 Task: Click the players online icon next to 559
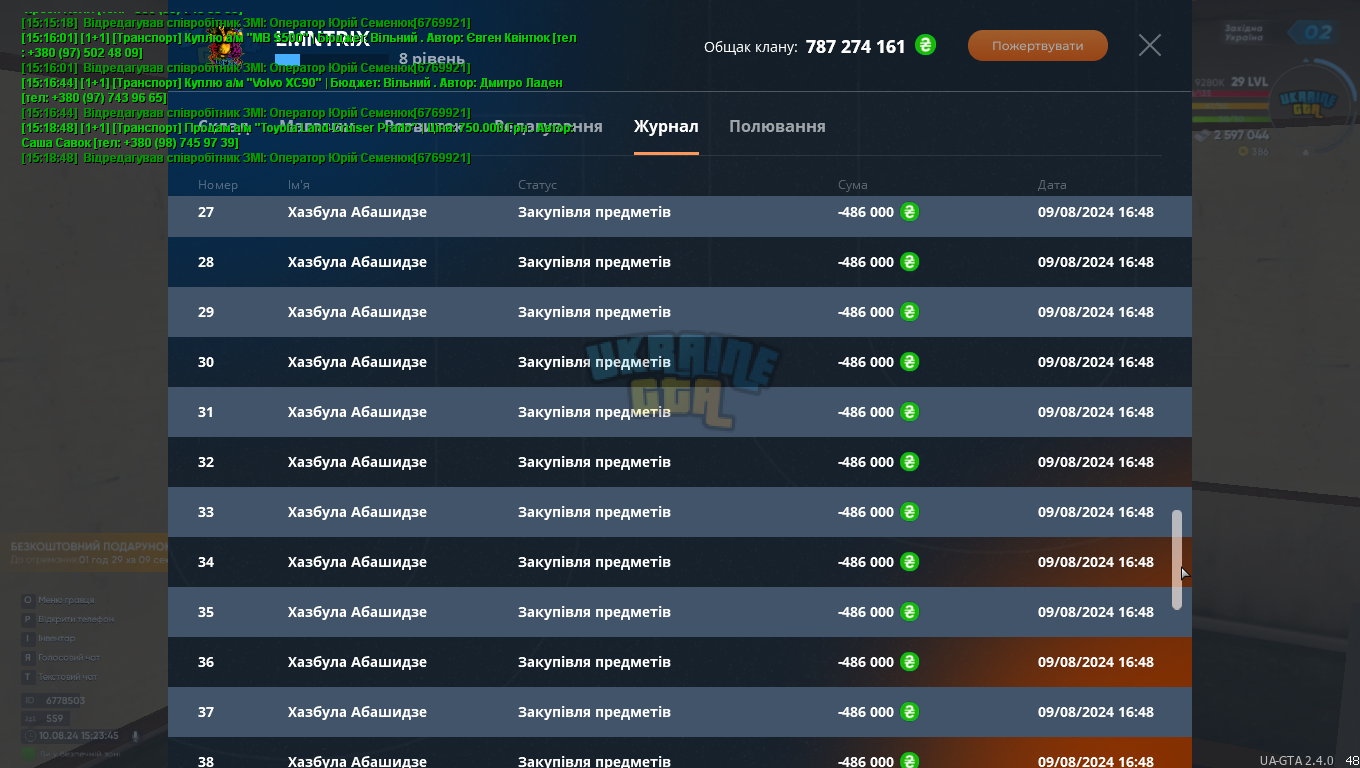click(x=29, y=718)
